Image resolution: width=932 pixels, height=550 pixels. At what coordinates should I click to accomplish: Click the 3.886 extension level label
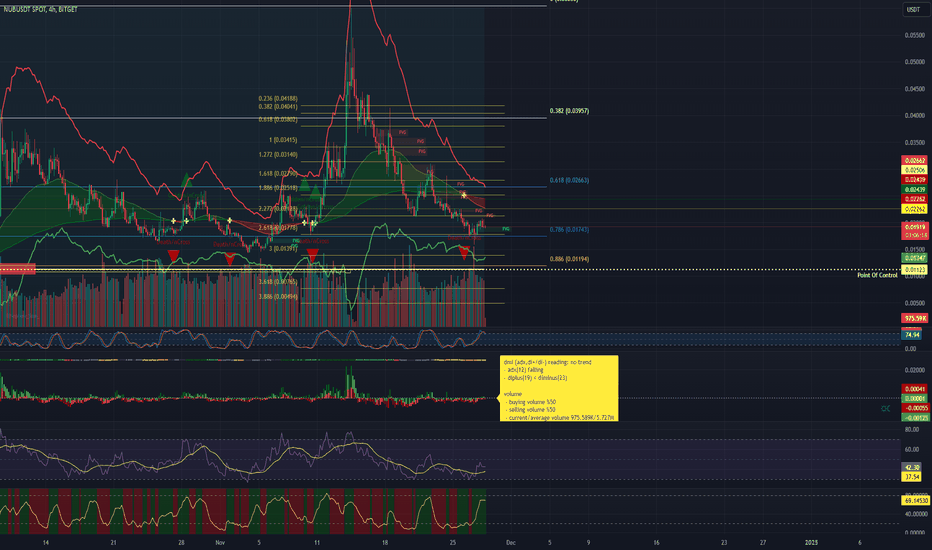pyautogui.click(x=278, y=297)
